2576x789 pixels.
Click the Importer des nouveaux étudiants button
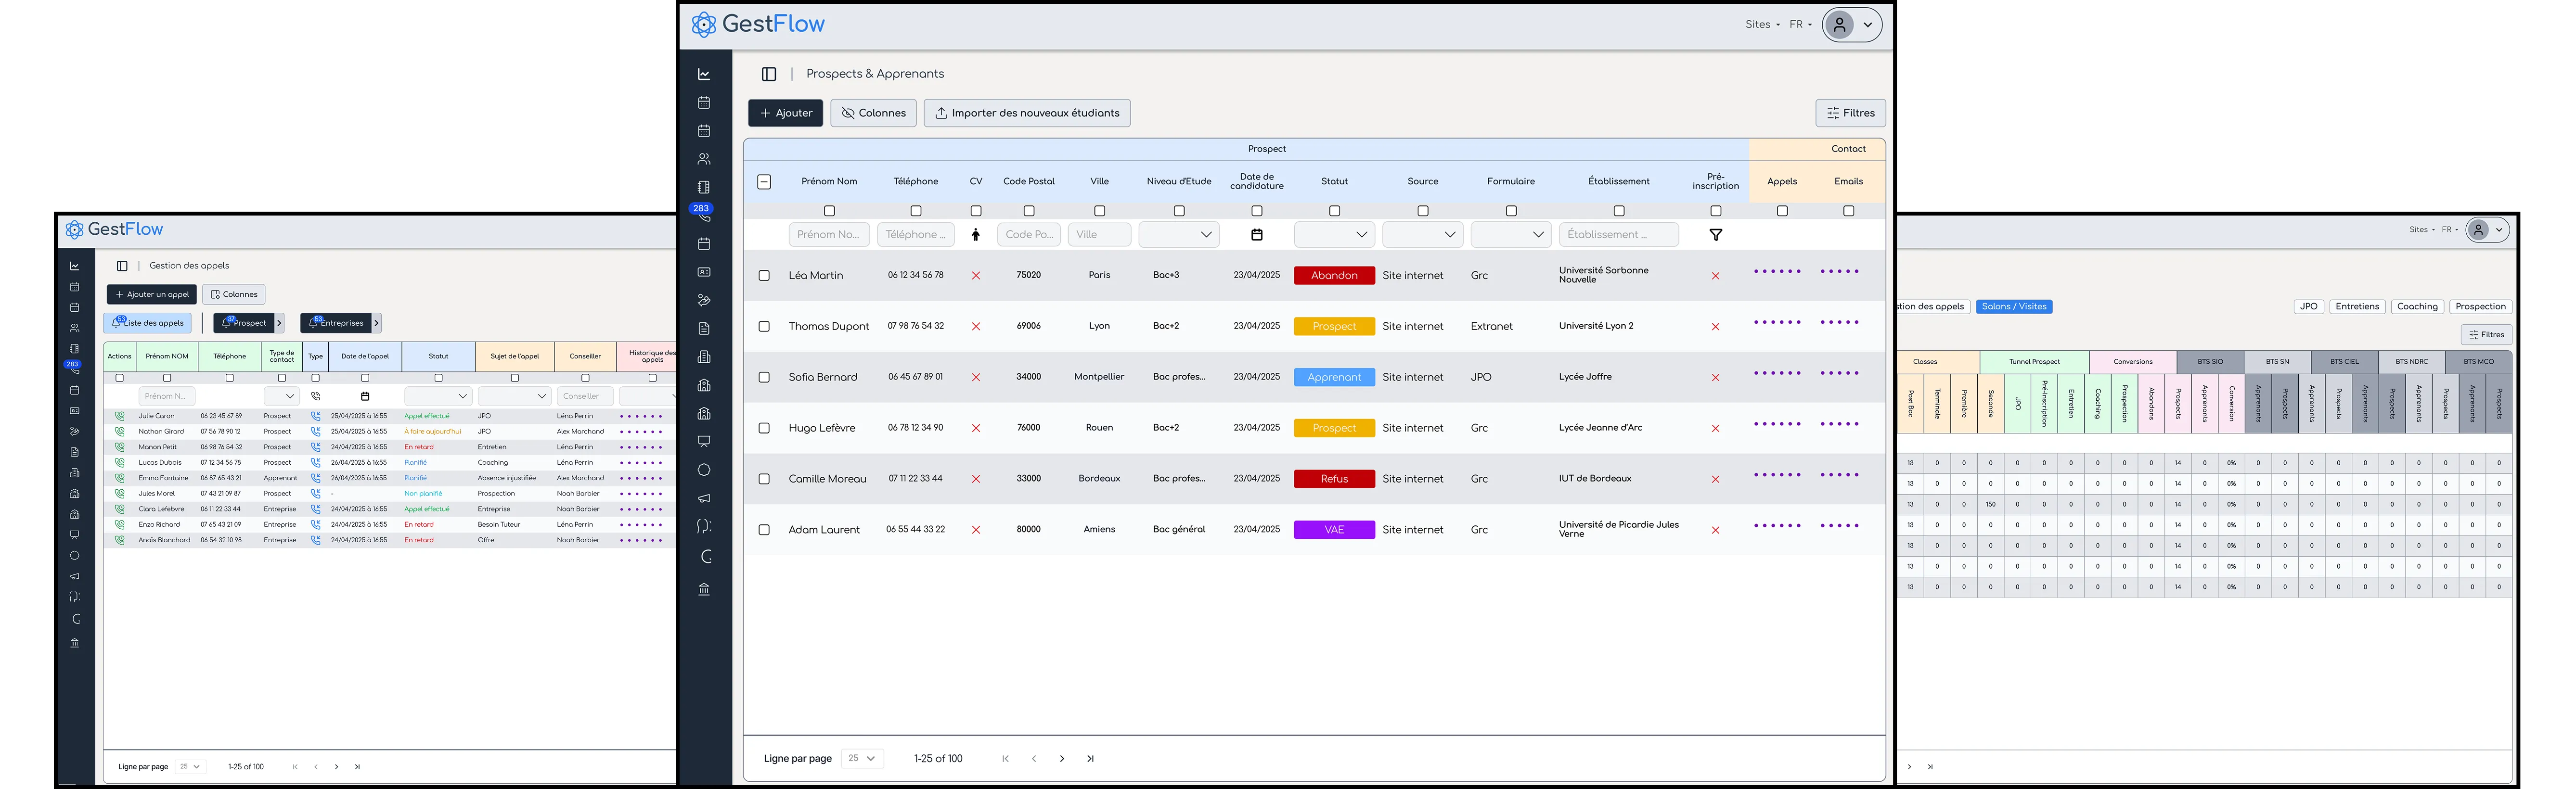pyautogui.click(x=1027, y=113)
